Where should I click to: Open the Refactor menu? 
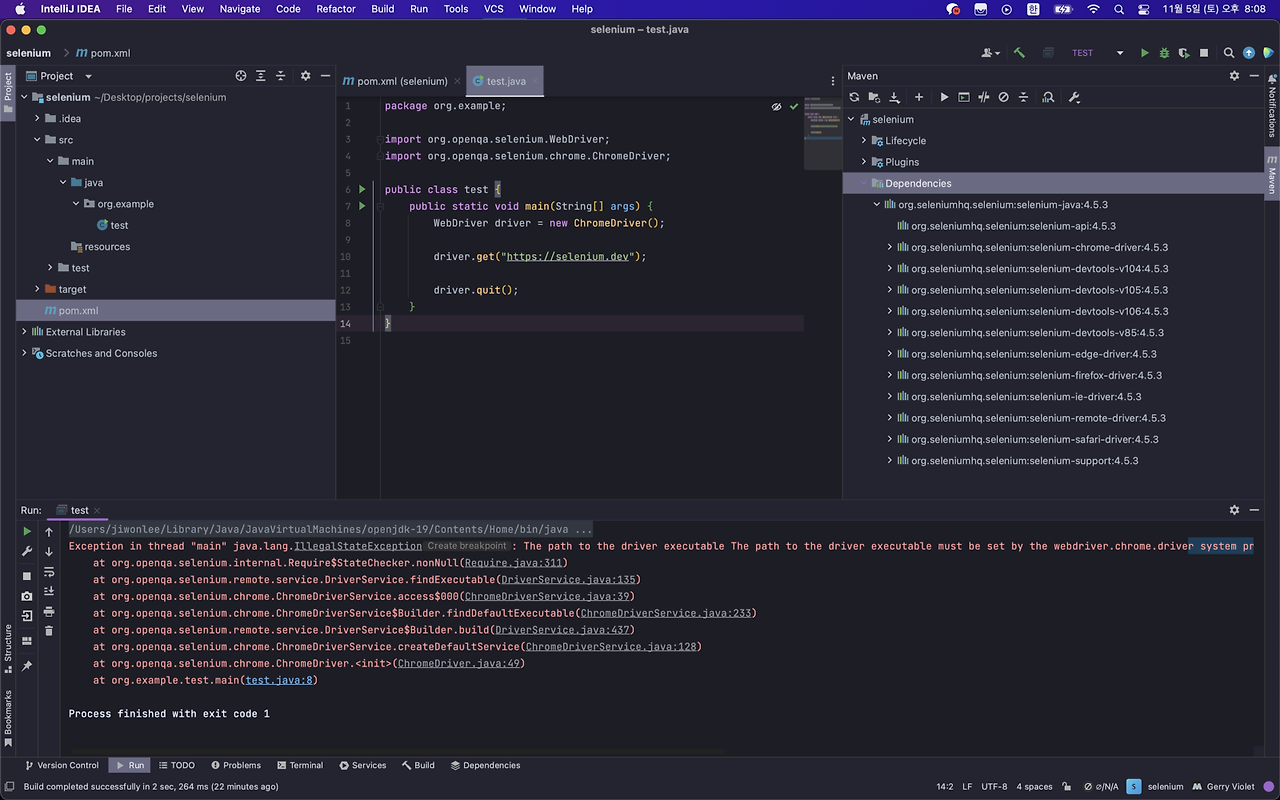[x=335, y=9]
